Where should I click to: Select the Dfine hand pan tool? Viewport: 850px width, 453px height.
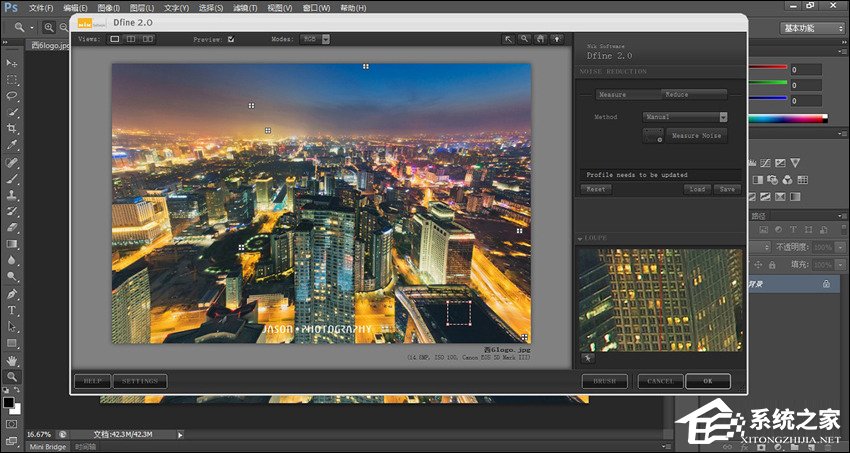tap(540, 39)
